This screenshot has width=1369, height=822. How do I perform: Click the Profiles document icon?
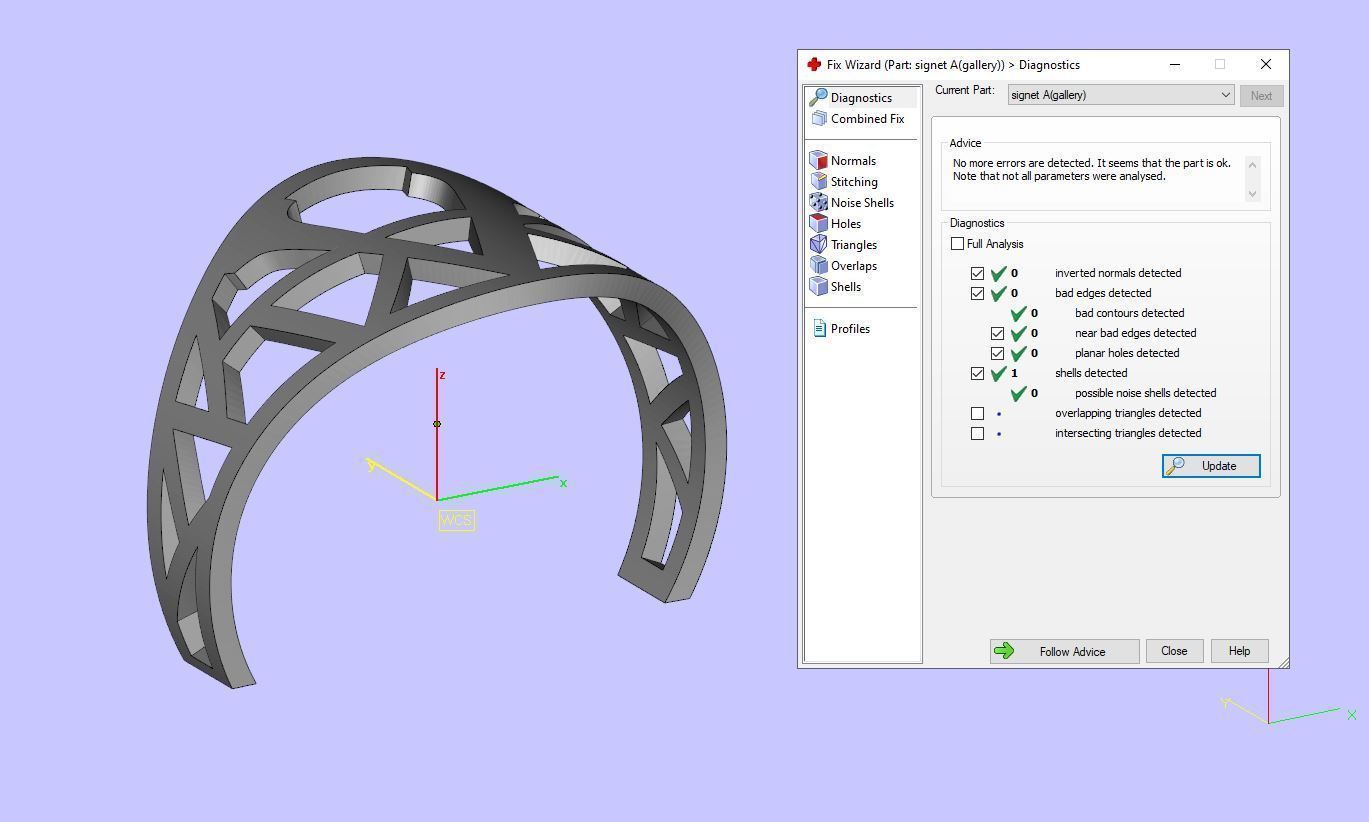tap(819, 328)
